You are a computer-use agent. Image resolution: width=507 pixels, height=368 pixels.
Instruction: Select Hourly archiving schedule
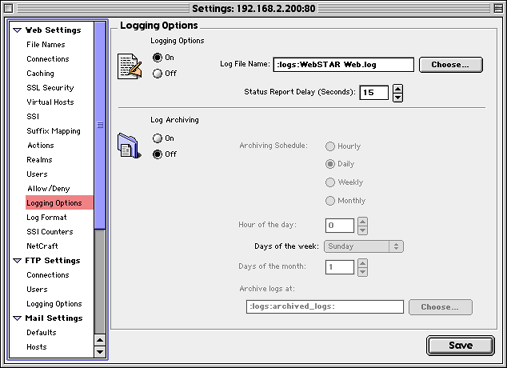click(x=330, y=146)
